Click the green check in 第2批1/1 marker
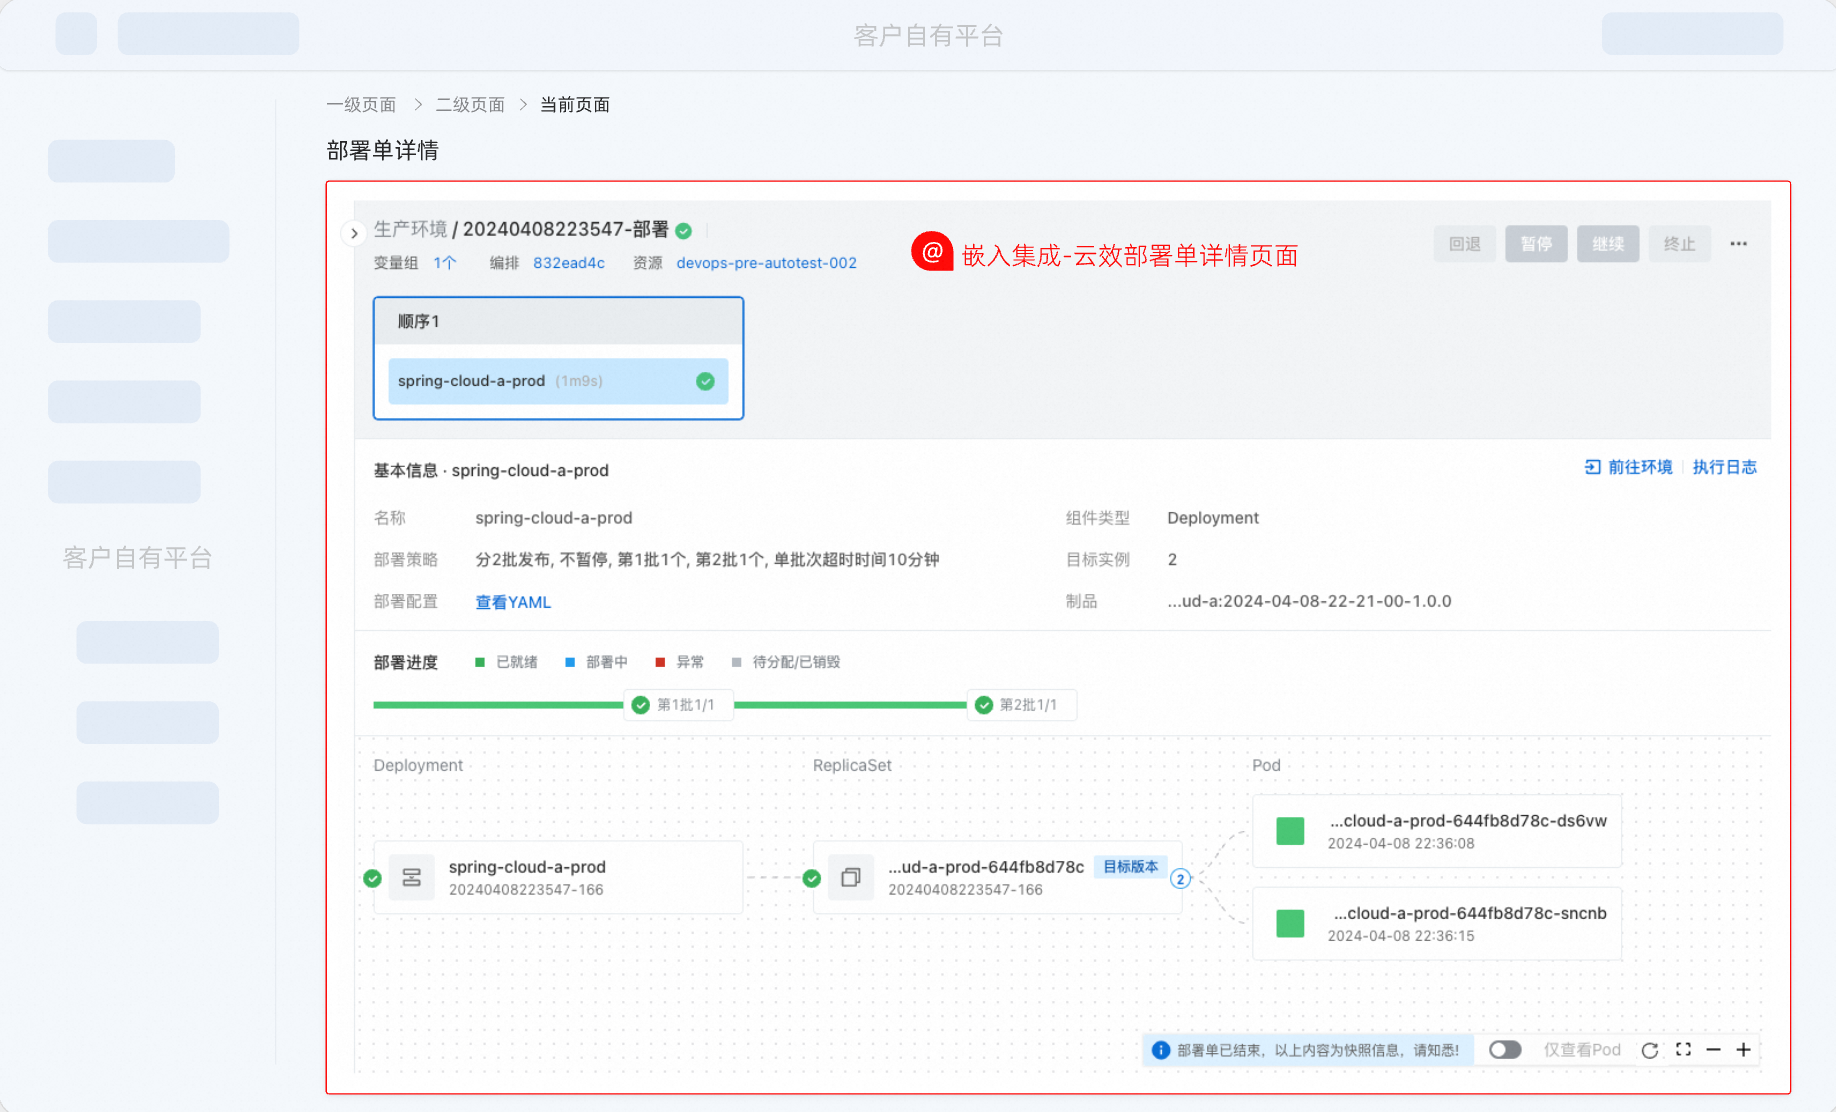 (984, 705)
